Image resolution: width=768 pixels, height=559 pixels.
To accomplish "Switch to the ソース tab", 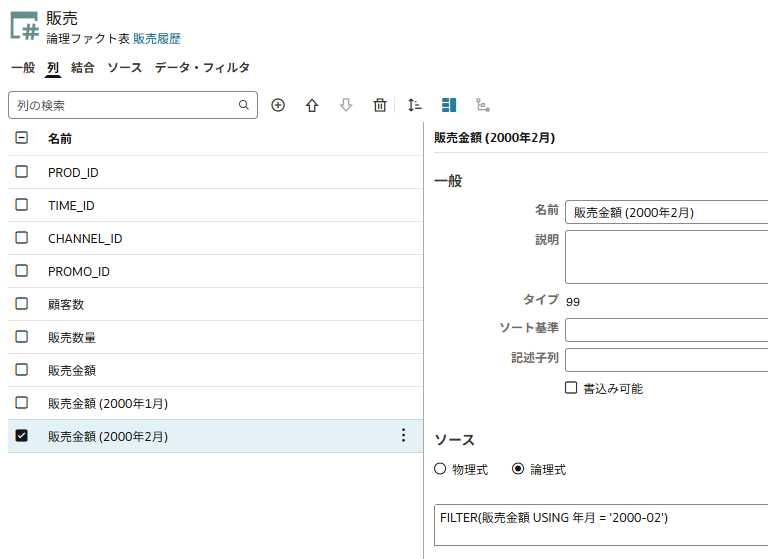I will [124, 67].
